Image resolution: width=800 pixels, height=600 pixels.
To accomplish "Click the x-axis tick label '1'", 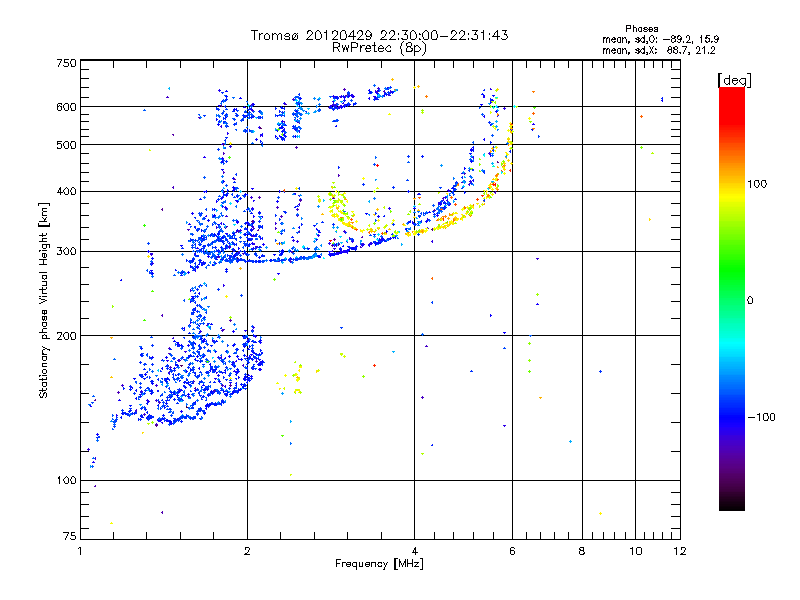I will point(81,551).
